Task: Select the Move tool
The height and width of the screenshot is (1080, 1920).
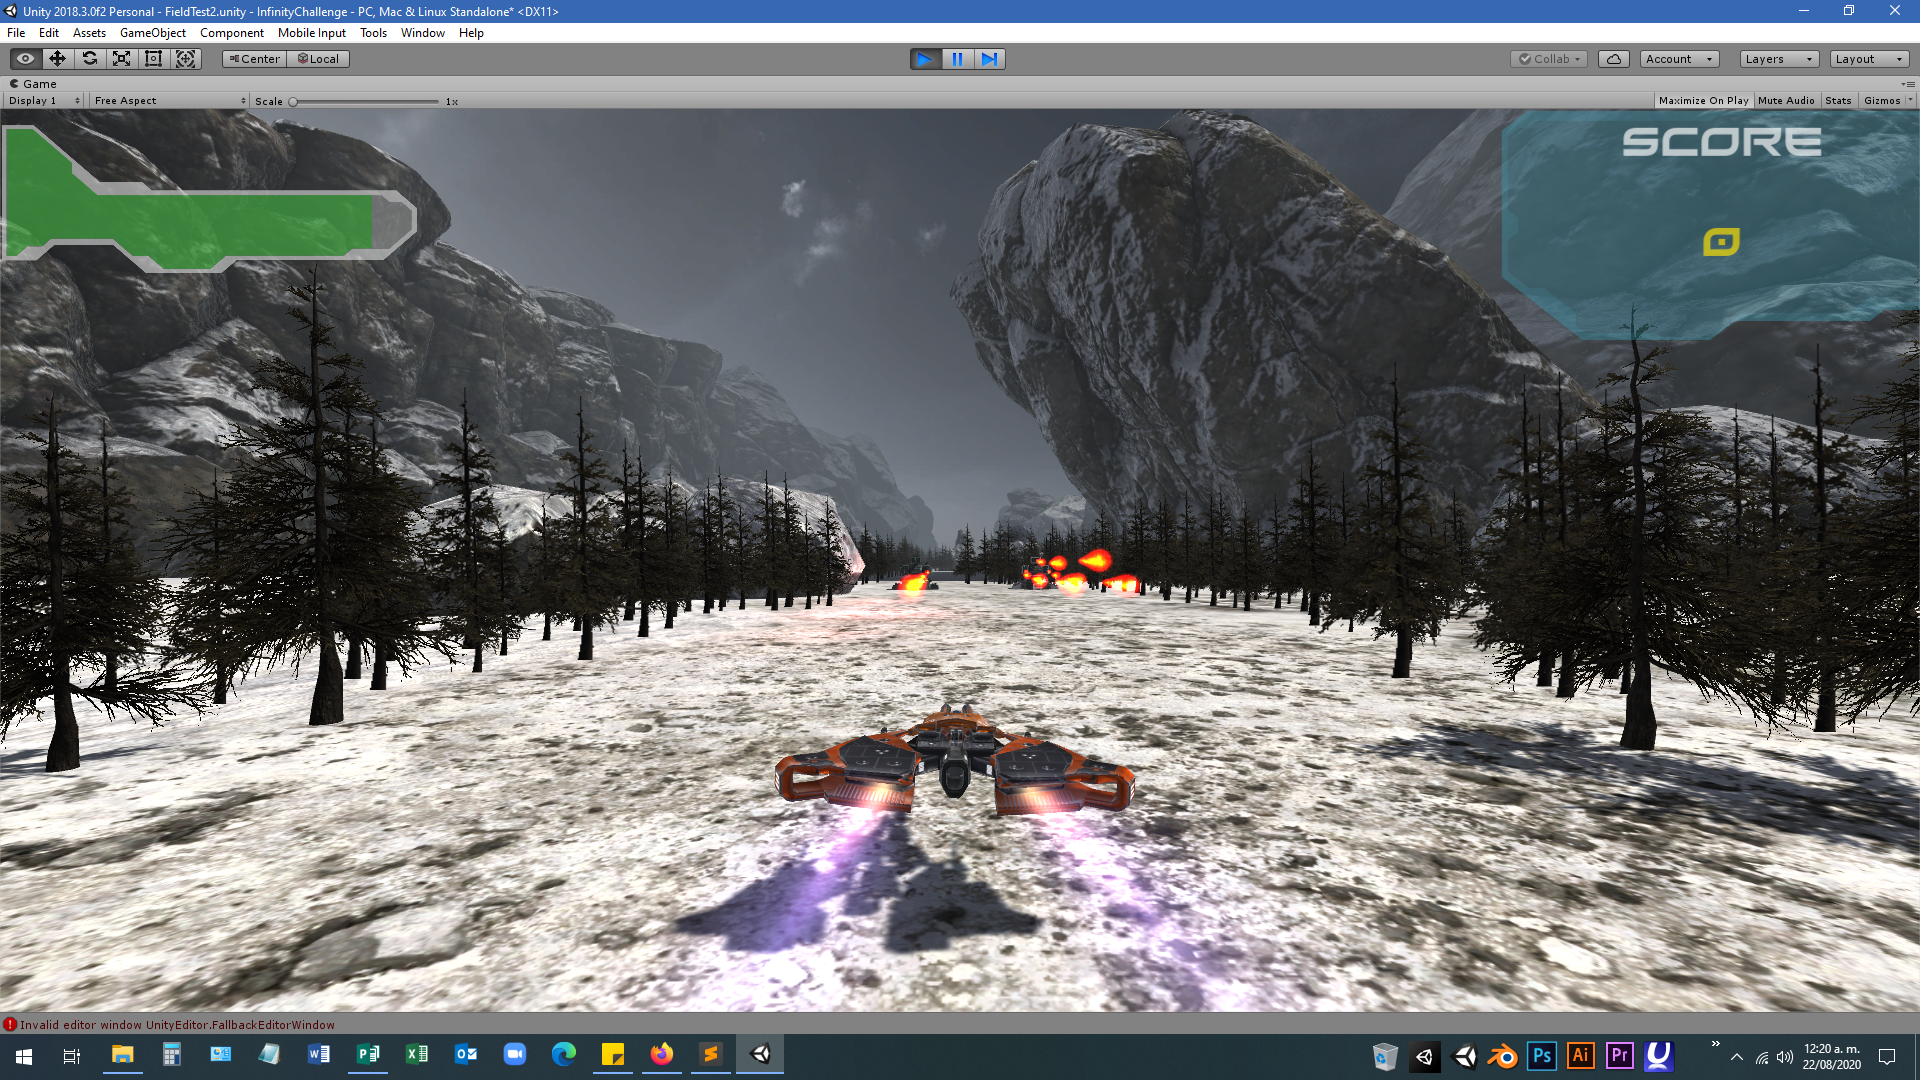Action: click(57, 59)
